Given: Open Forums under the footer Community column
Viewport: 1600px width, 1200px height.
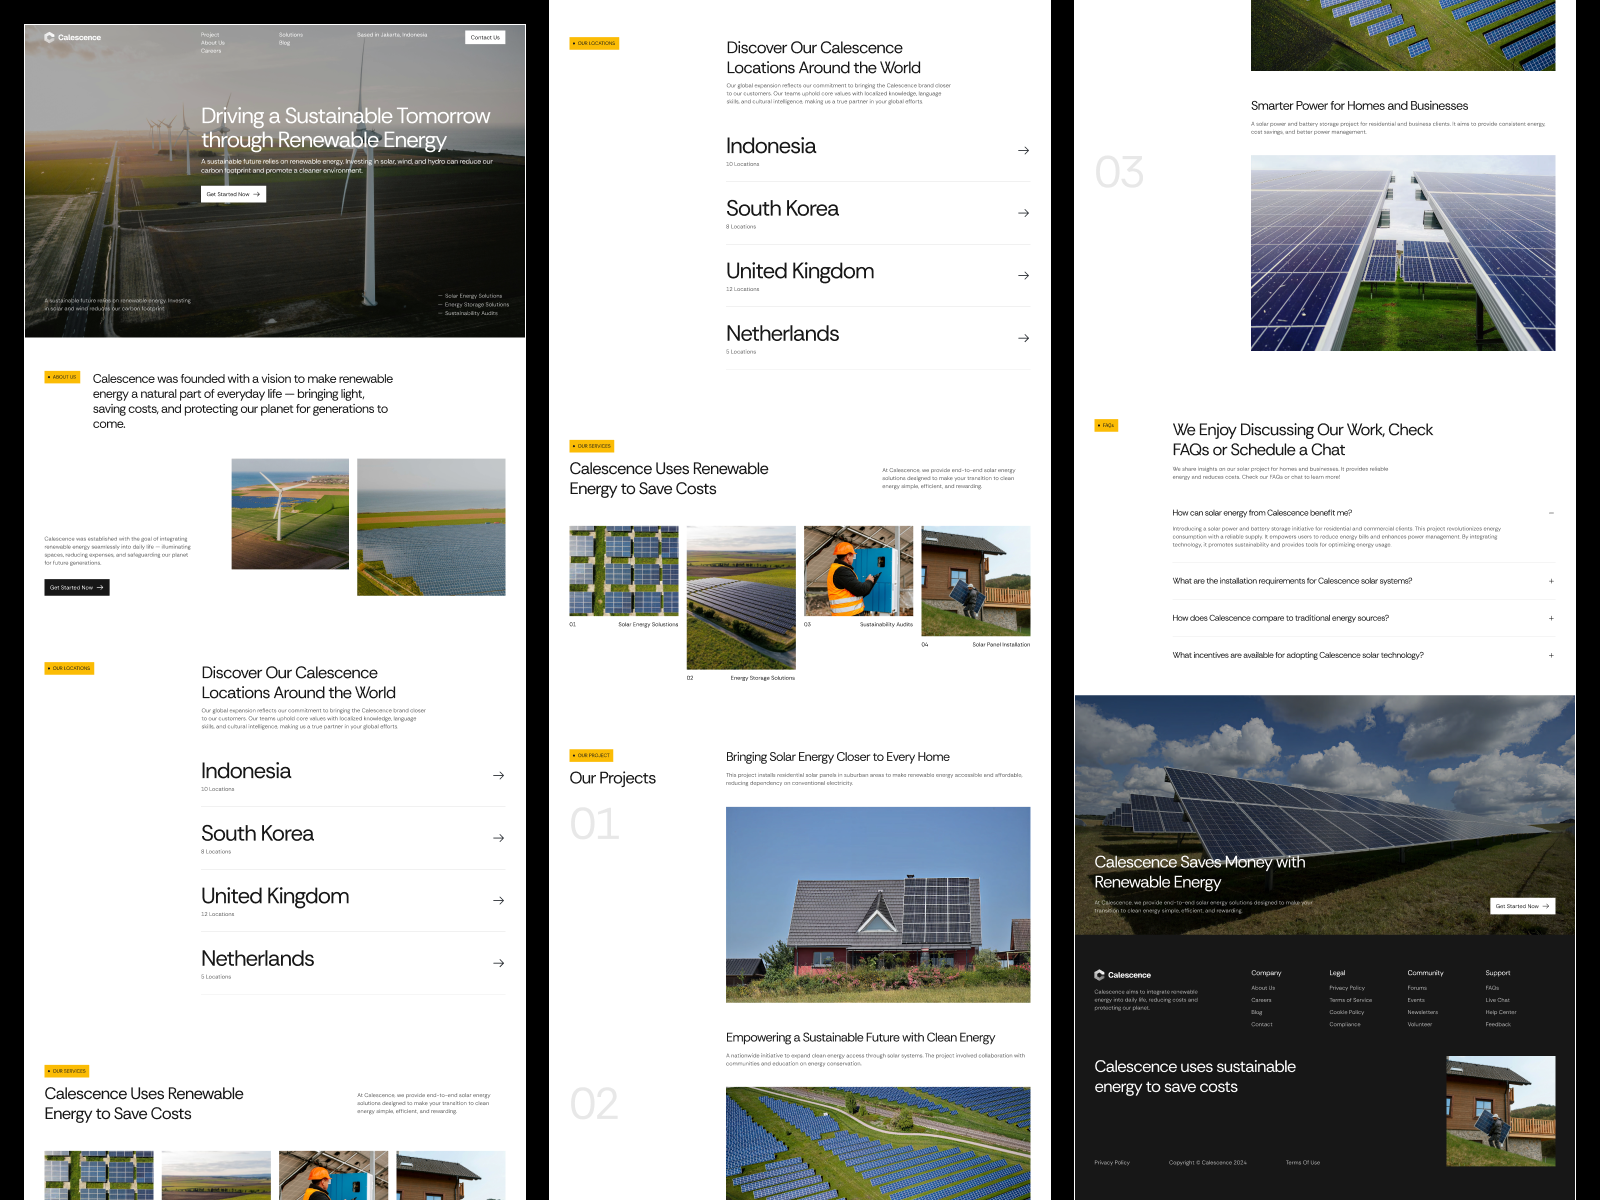Looking at the screenshot, I should [x=1417, y=988].
